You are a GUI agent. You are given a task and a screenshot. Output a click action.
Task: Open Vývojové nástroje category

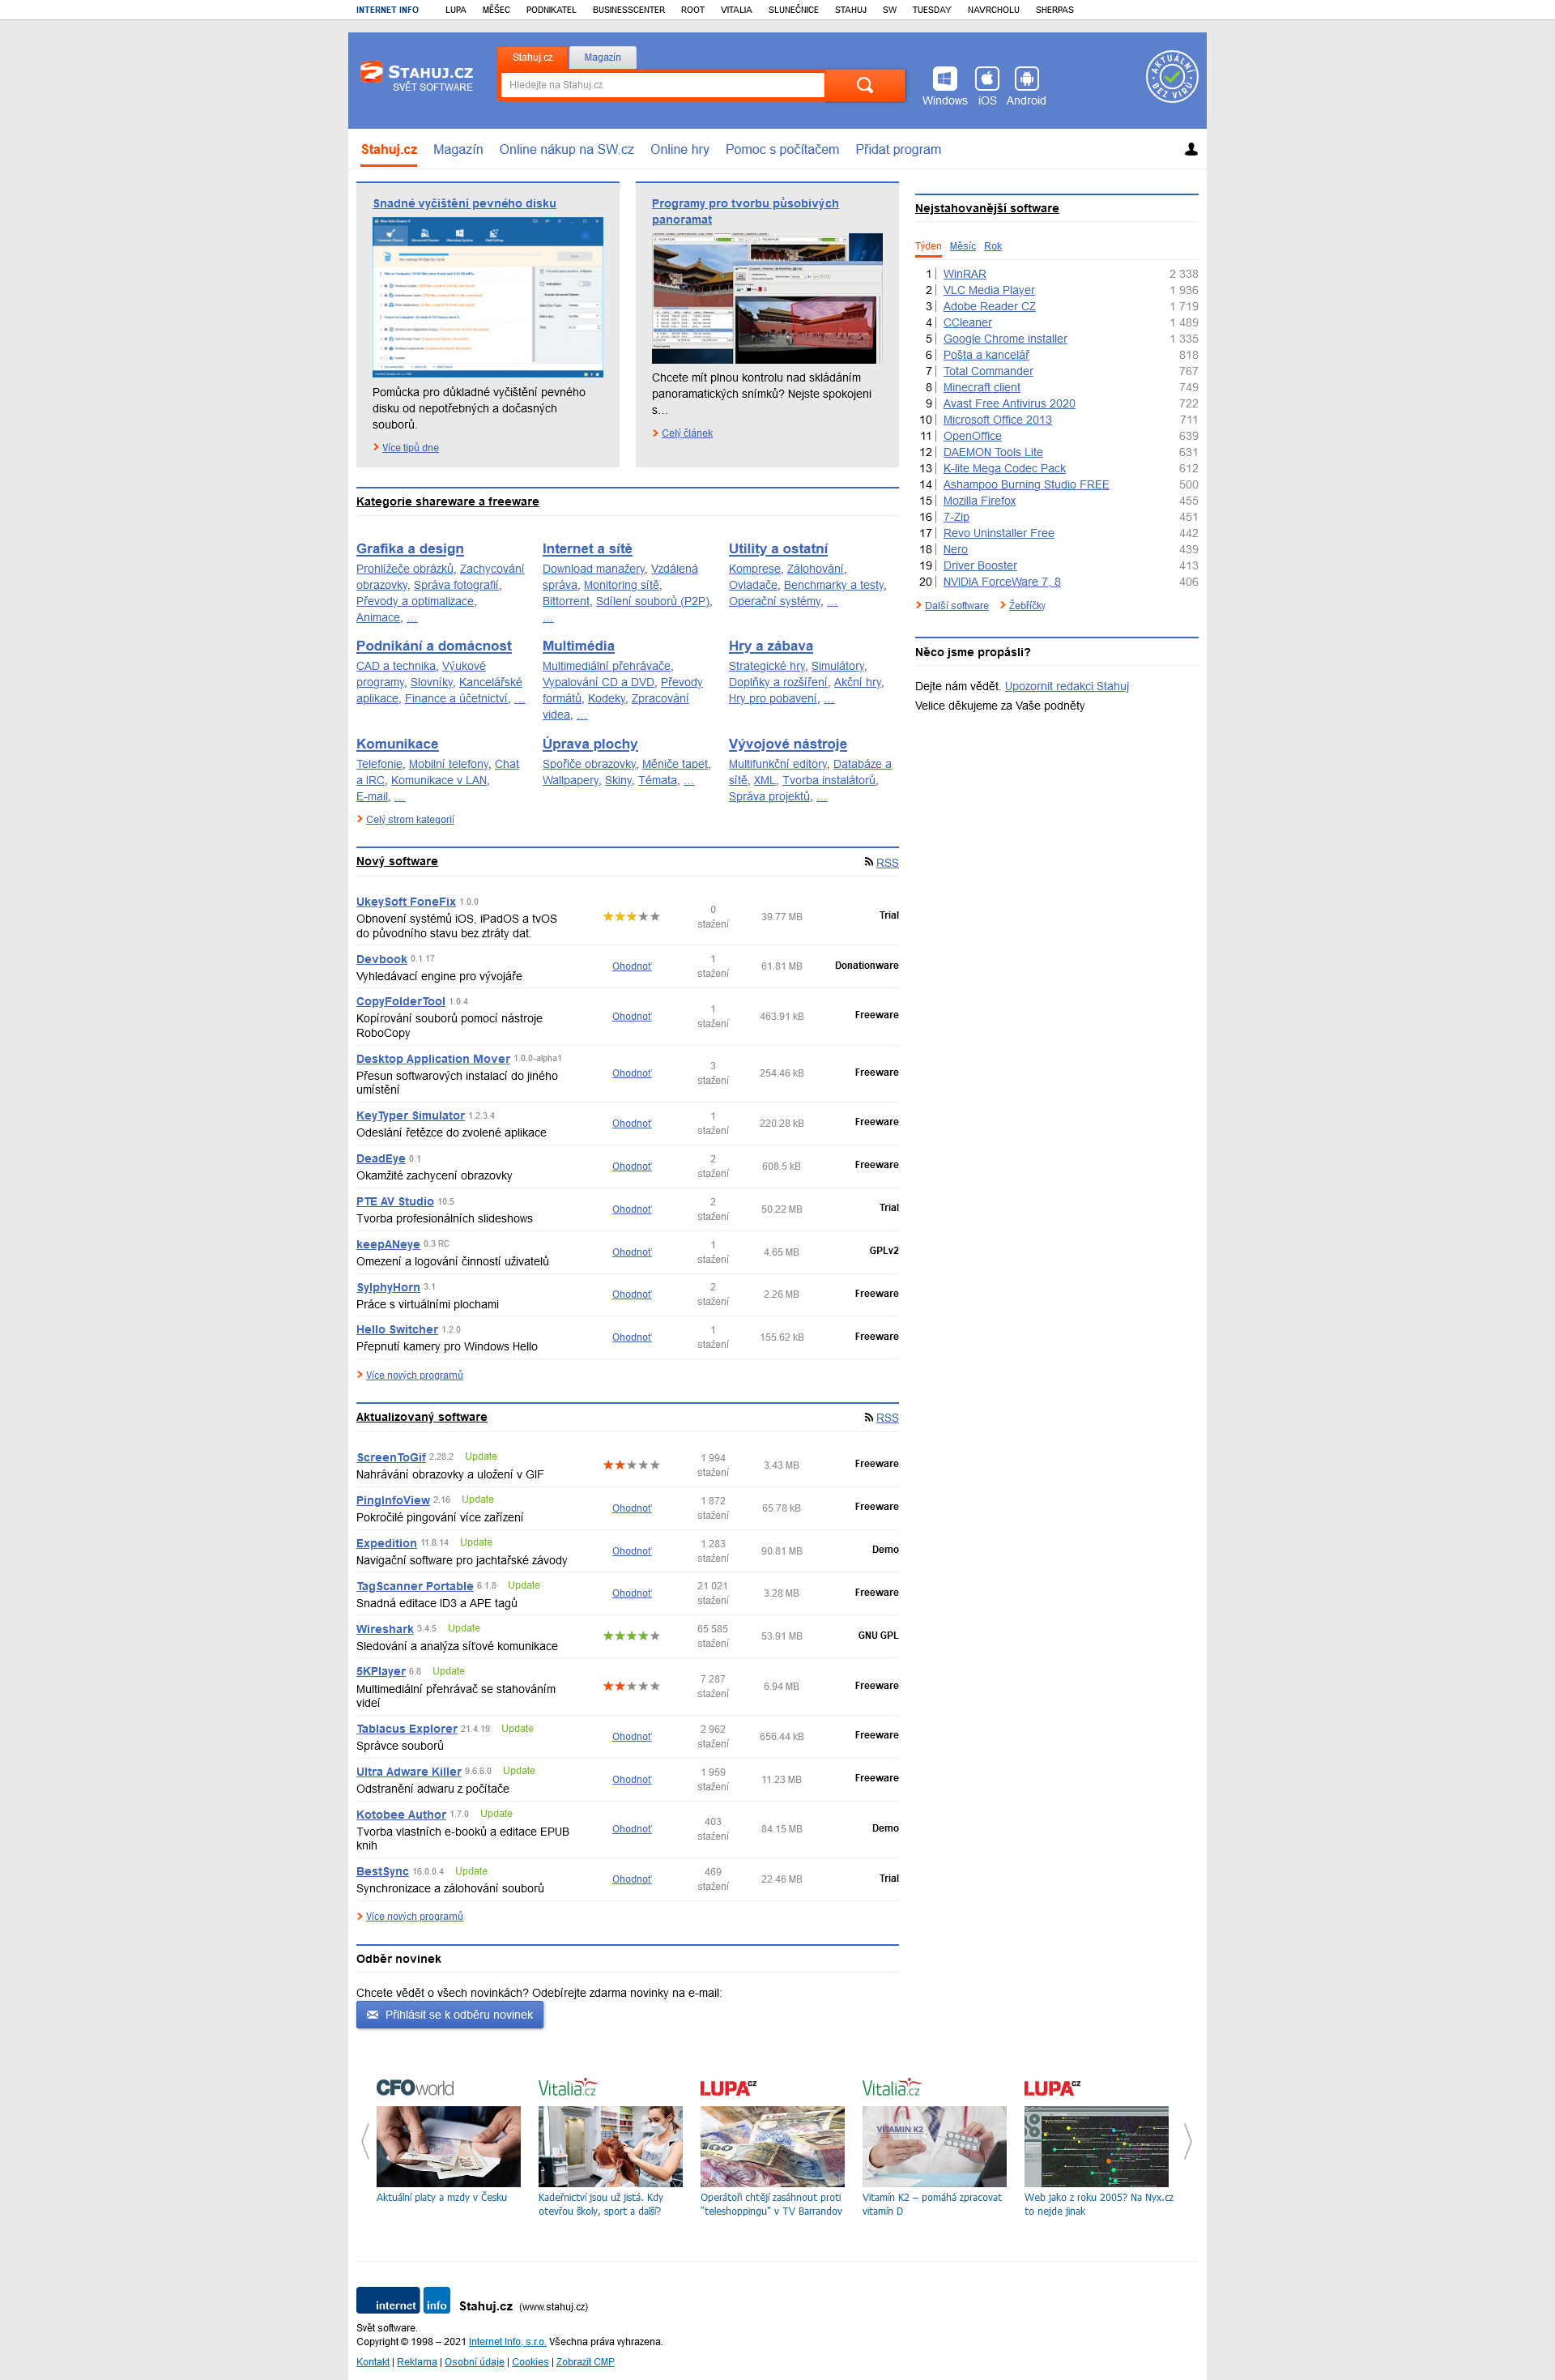(788, 744)
